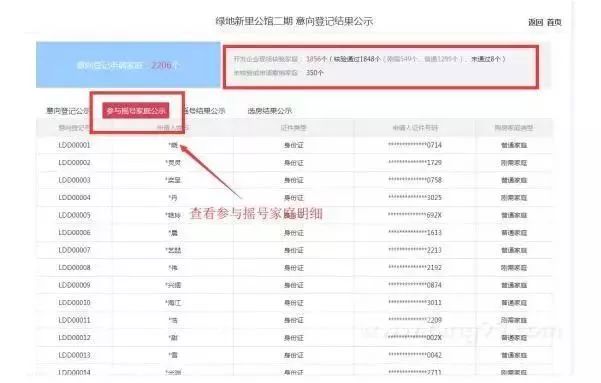This screenshot has width=601, height=383.
Task: Click the 身份证 cell in row LDD00012
Action: 294,338
